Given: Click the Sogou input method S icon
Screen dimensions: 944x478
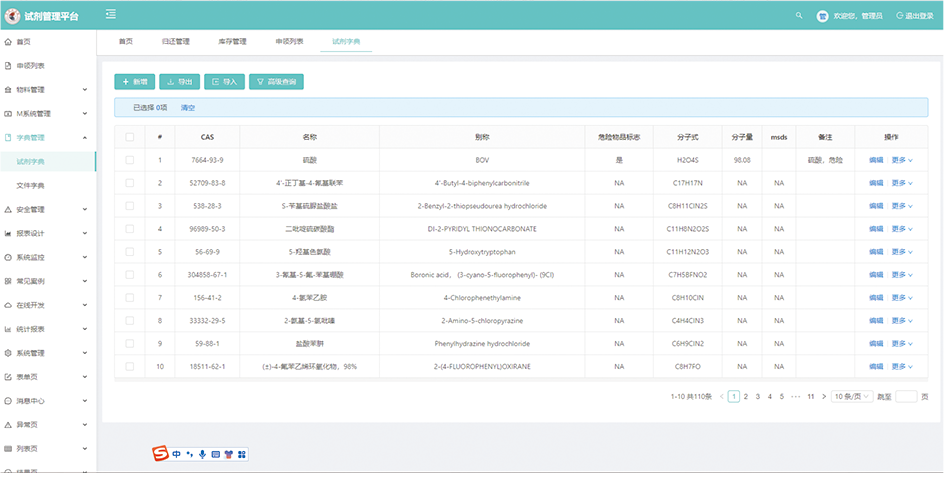Looking at the screenshot, I should click(x=160, y=454).
